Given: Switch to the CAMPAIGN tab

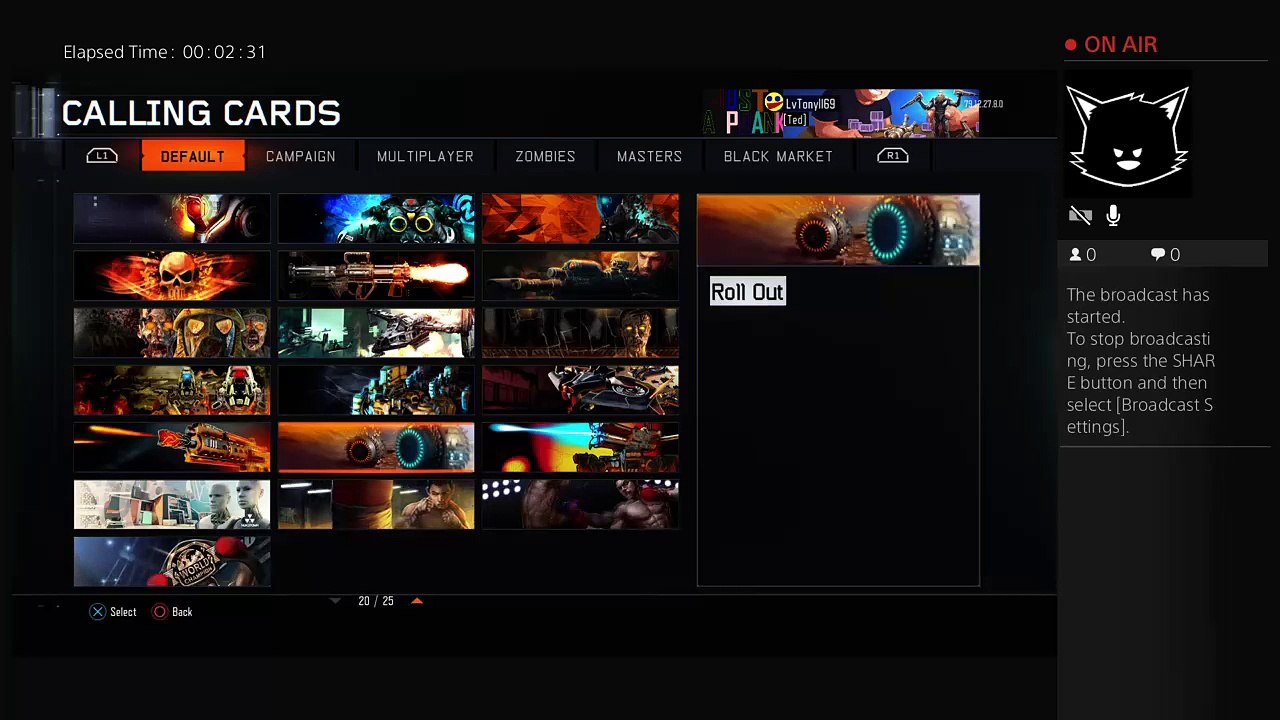Looking at the screenshot, I should point(301,156).
